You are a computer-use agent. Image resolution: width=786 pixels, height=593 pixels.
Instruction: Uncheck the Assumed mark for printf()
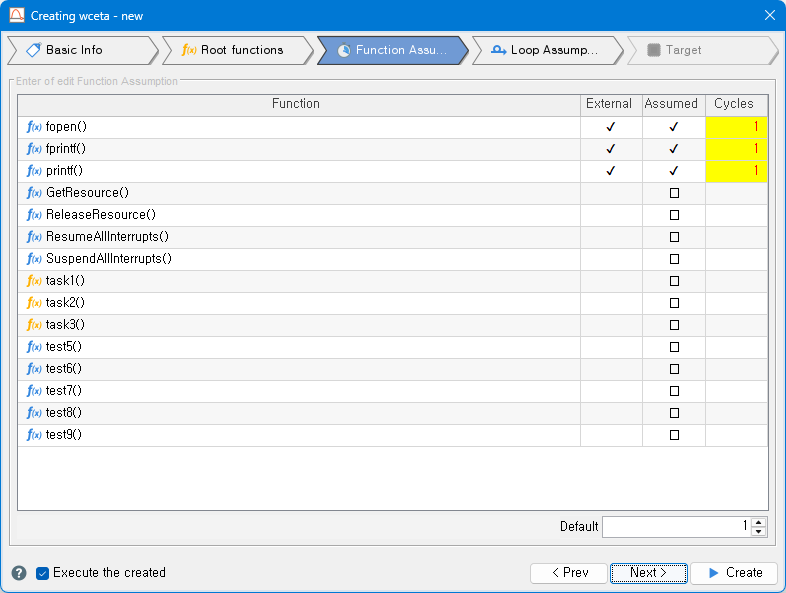click(674, 171)
